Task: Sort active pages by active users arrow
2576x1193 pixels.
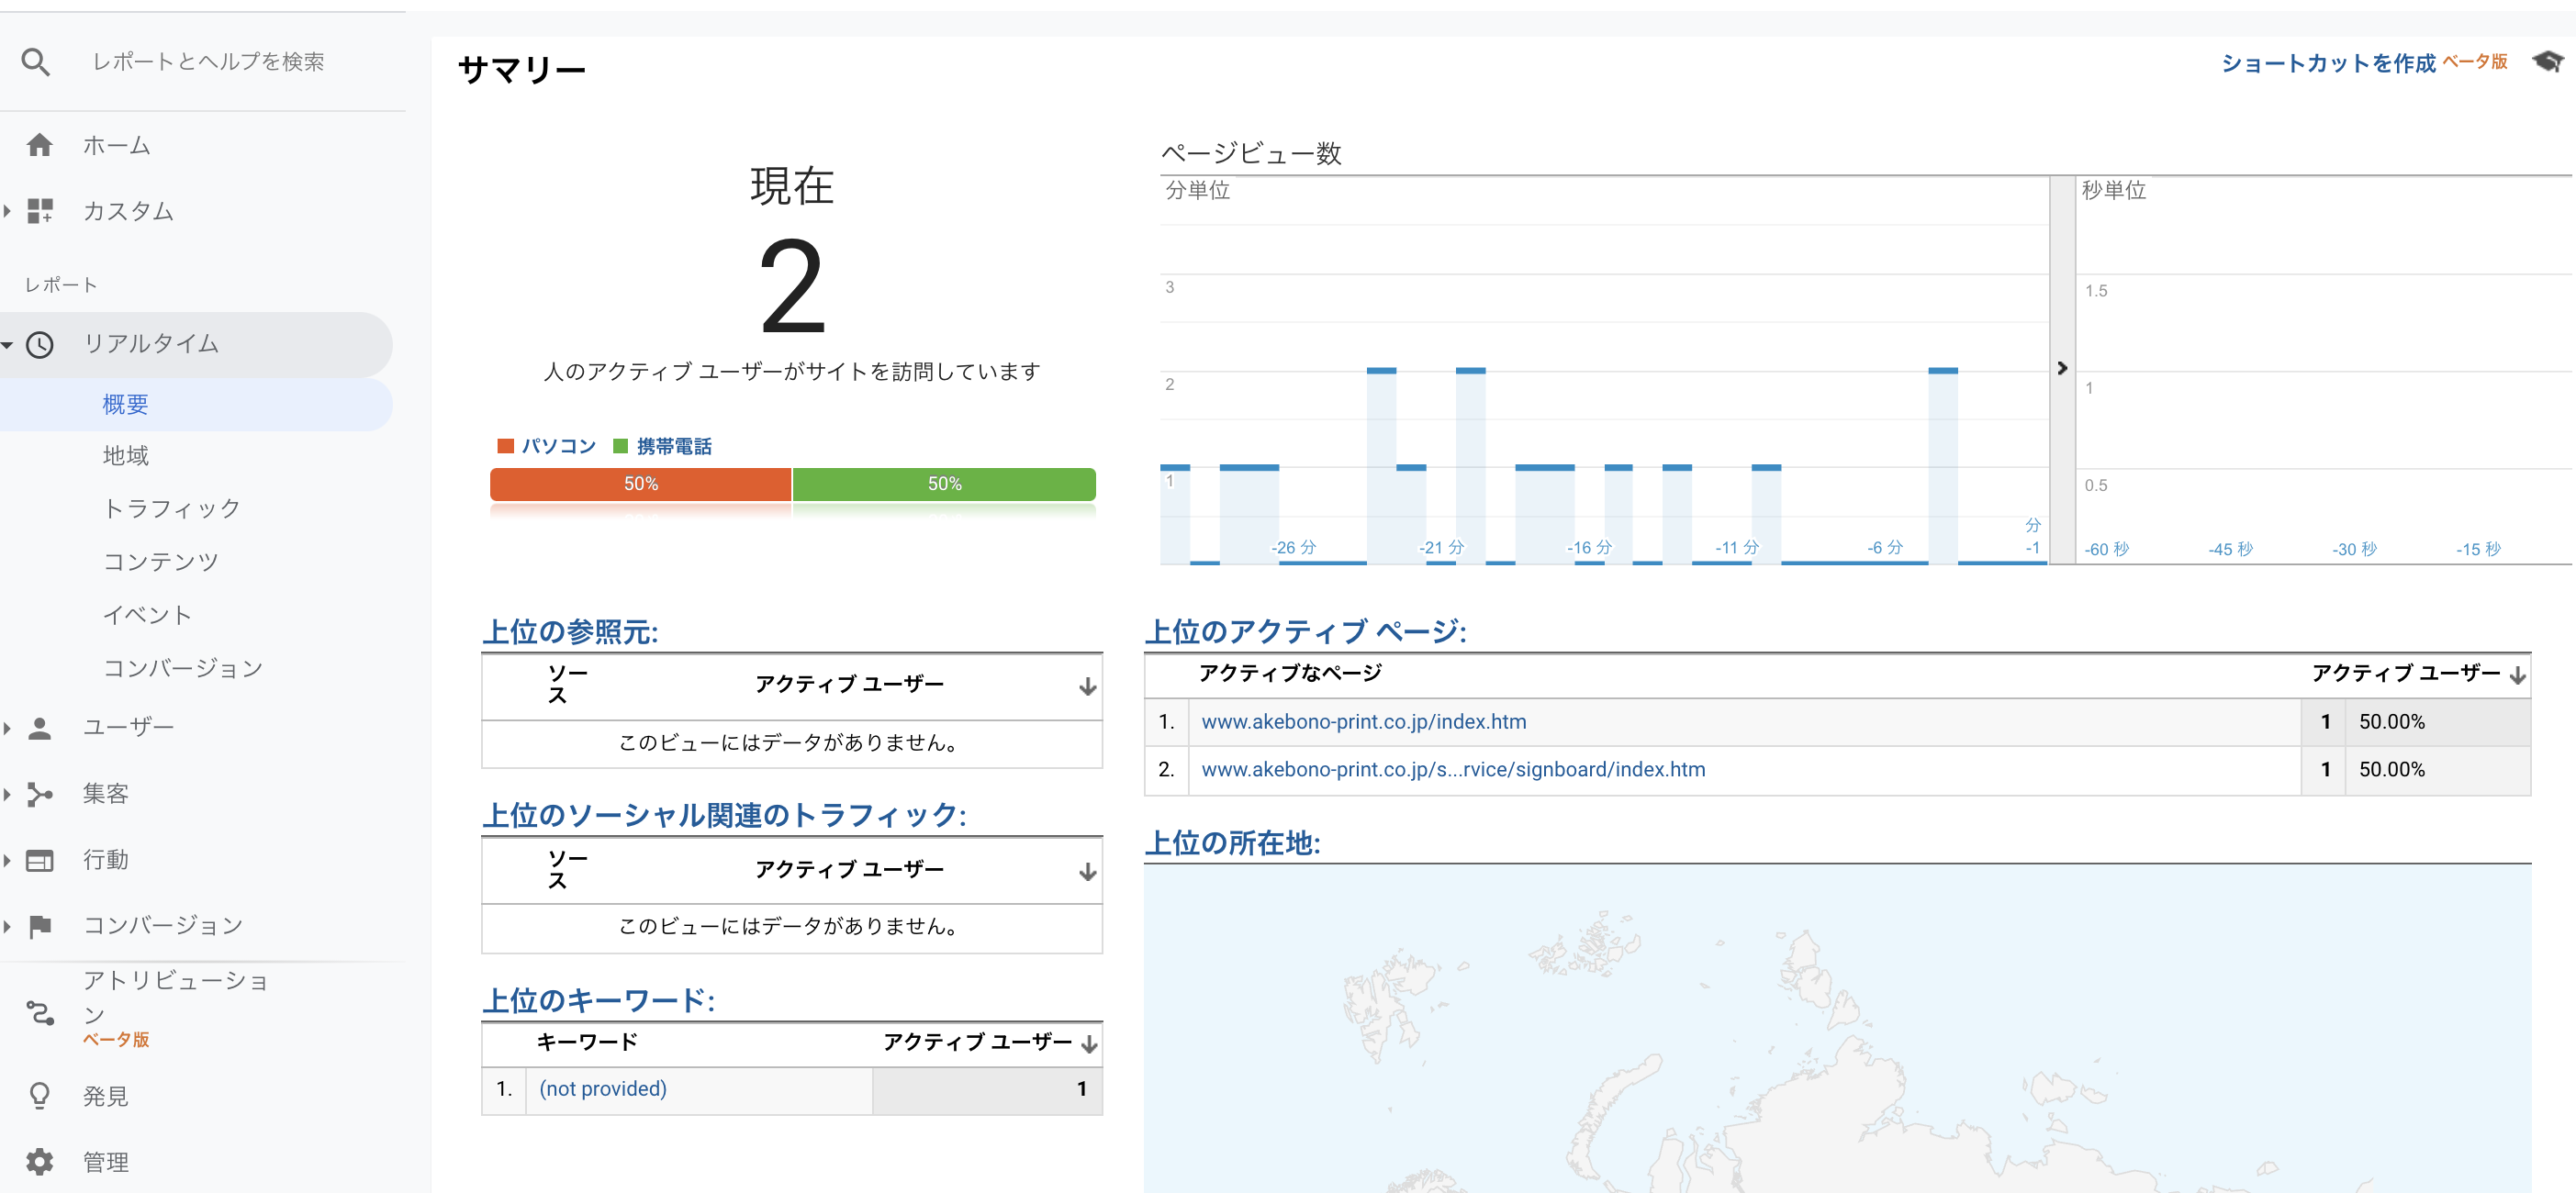Action: coord(2517,676)
